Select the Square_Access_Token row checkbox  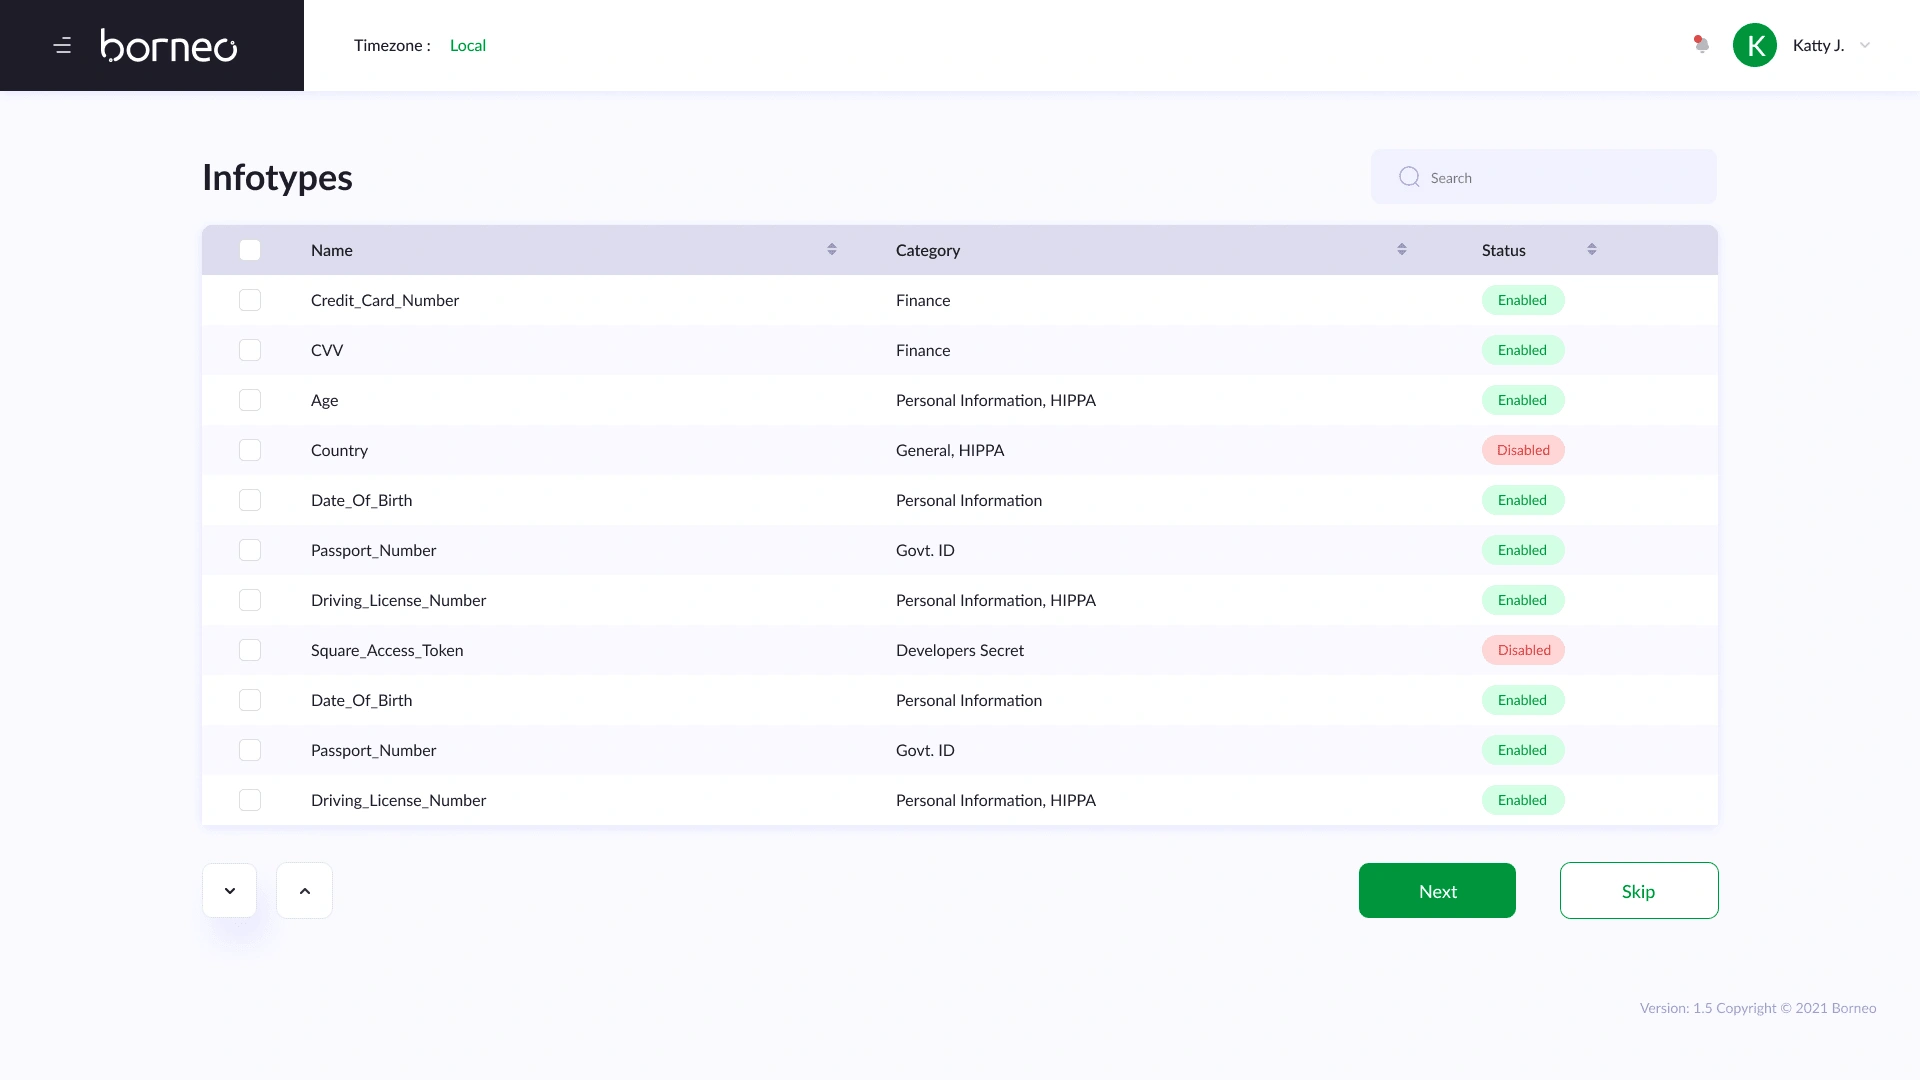(x=250, y=650)
